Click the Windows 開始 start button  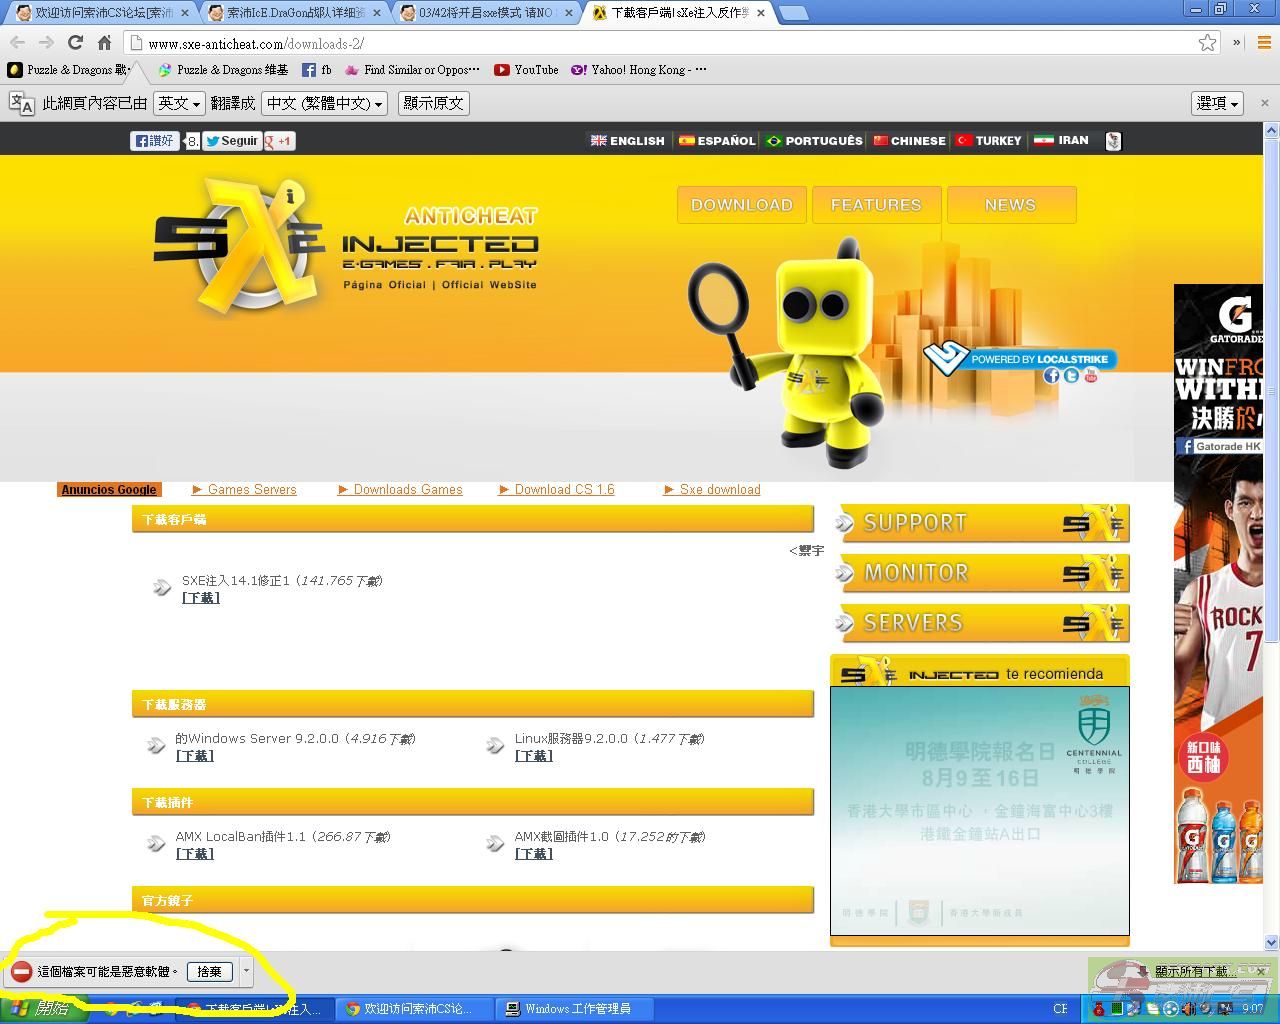(x=42, y=1009)
